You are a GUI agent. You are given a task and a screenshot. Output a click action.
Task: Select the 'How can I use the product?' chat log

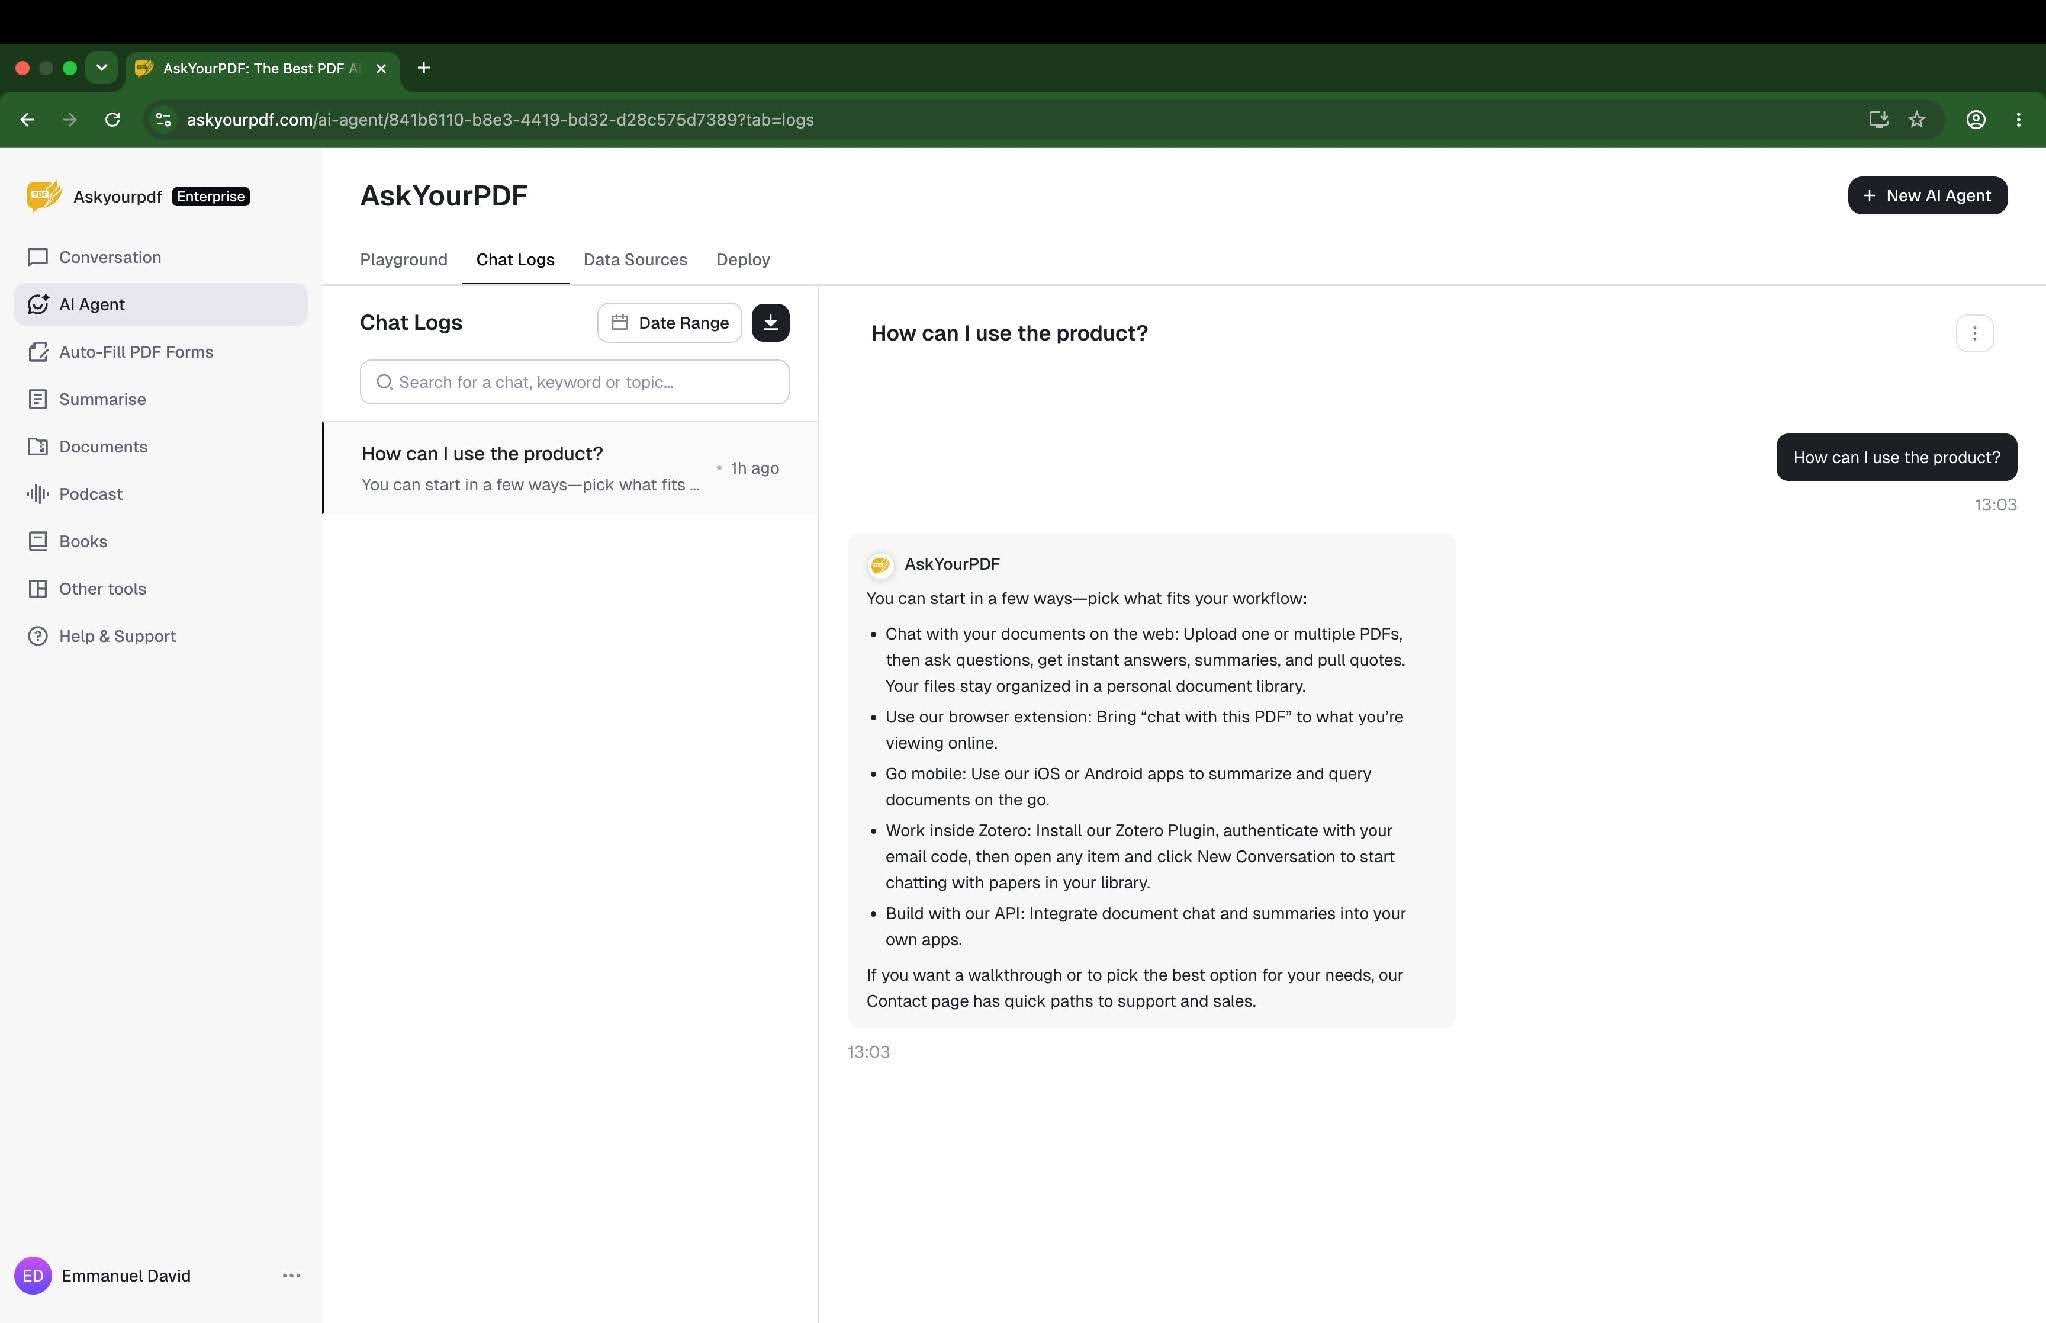pos(570,468)
